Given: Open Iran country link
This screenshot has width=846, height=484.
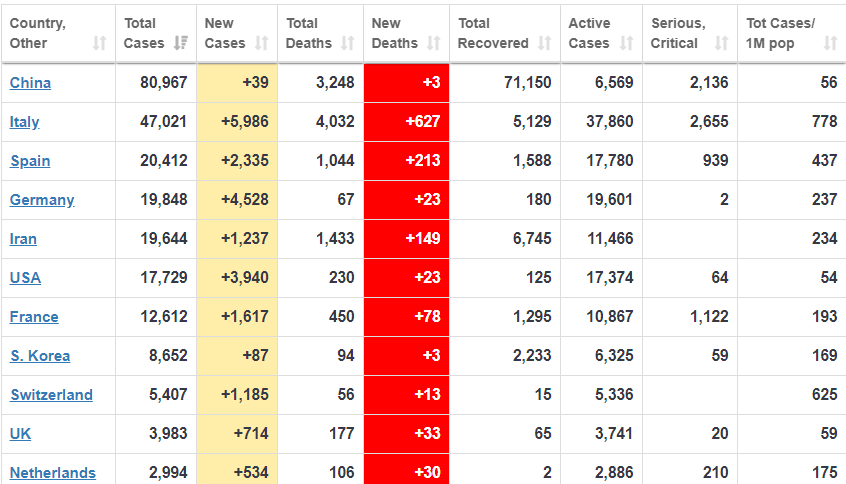Looking at the screenshot, I should [x=25, y=239].
